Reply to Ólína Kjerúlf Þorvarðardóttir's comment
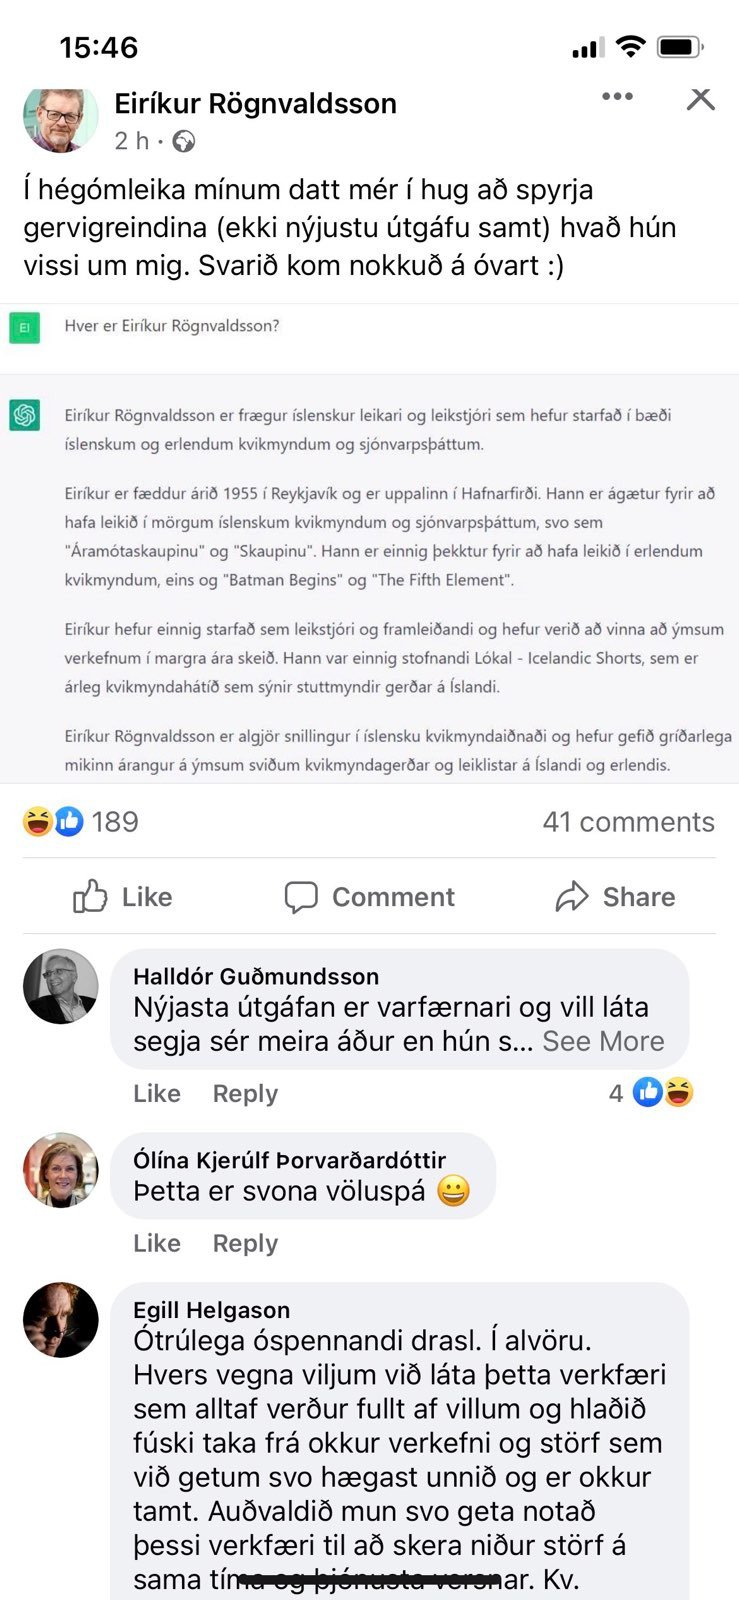This screenshot has height=1600, width=739. pos(245,1244)
